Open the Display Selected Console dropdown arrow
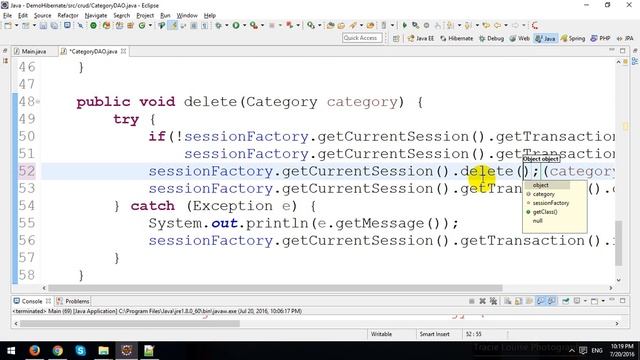The height and width of the screenshot is (360, 640). pyautogui.click(x=585, y=301)
